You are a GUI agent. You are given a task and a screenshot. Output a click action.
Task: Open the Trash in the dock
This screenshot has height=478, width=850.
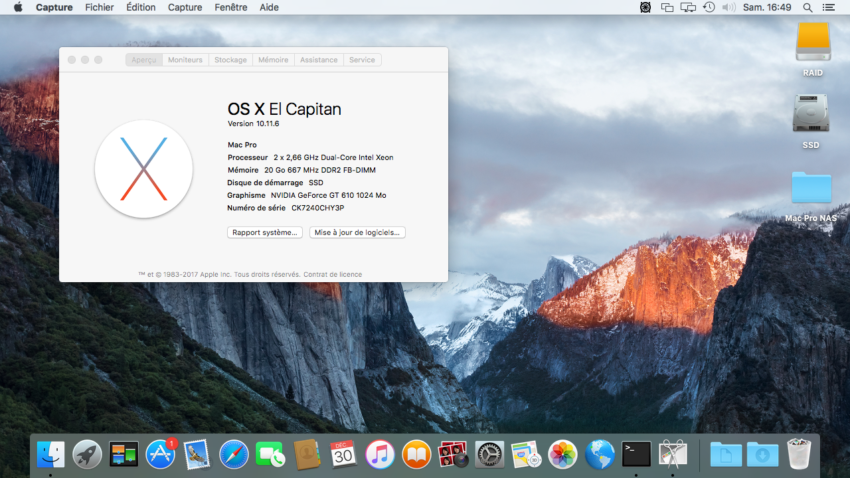coord(799,454)
